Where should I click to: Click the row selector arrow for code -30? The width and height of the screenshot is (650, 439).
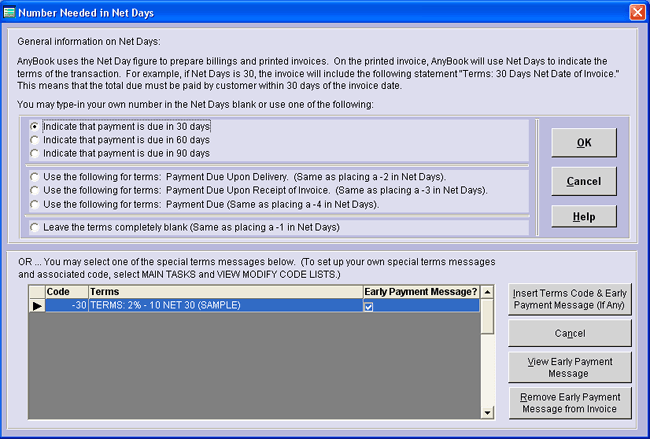pyautogui.click(x=36, y=305)
